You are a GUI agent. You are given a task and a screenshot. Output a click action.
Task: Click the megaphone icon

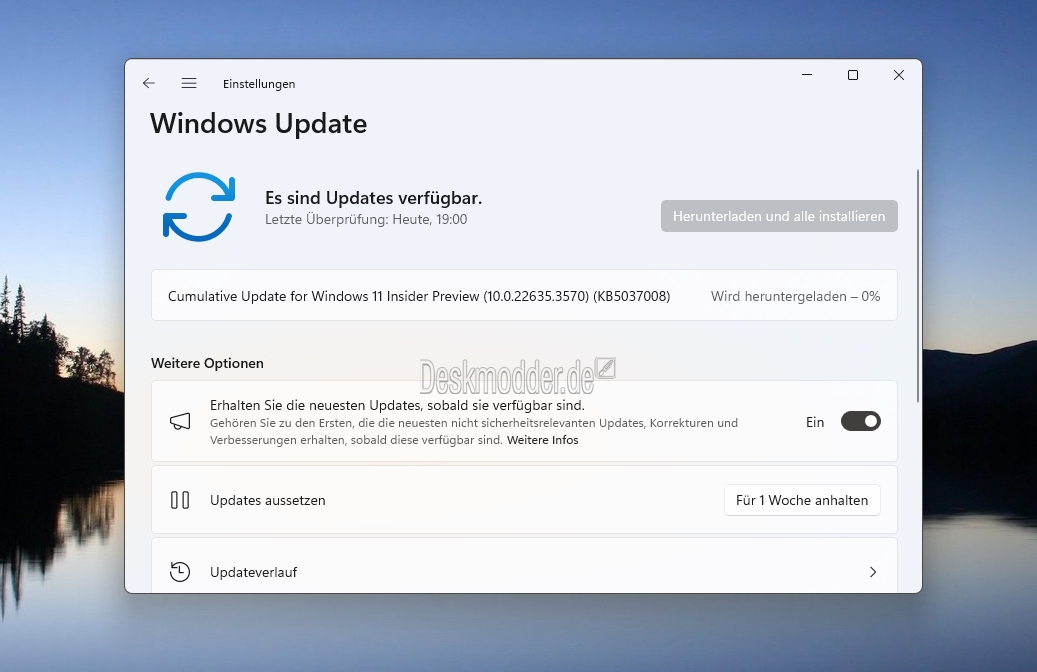click(x=180, y=421)
